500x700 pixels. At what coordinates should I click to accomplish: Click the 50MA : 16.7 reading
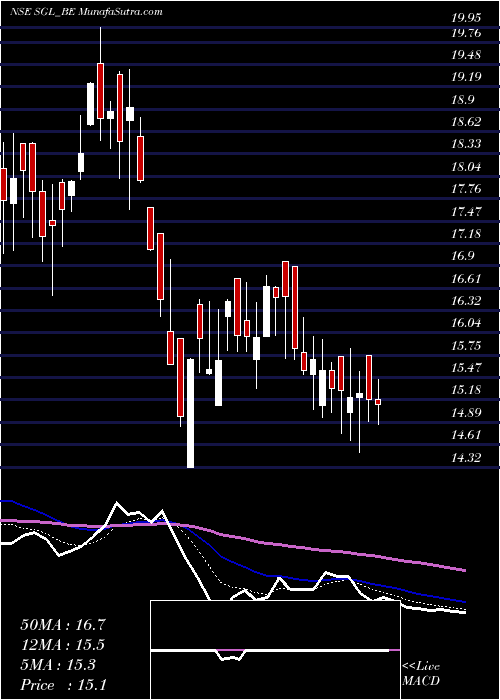(x=63, y=625)
